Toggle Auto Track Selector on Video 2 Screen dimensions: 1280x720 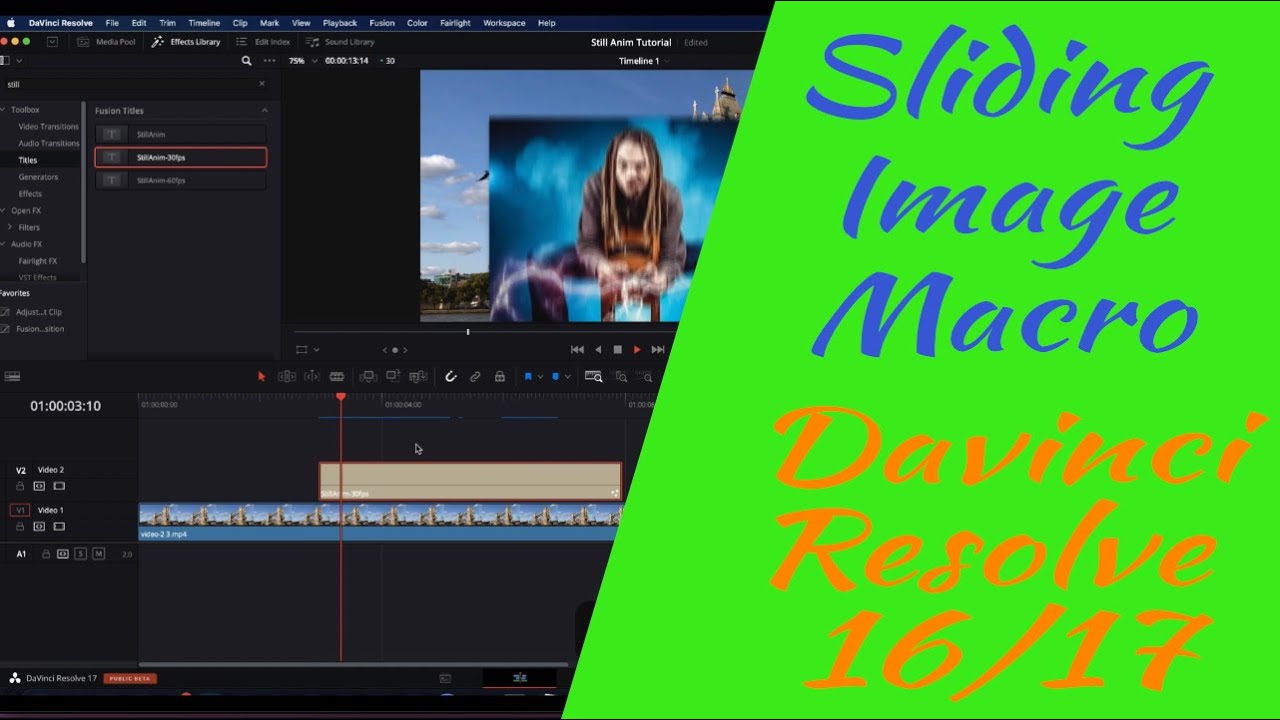tap(39, 486)
